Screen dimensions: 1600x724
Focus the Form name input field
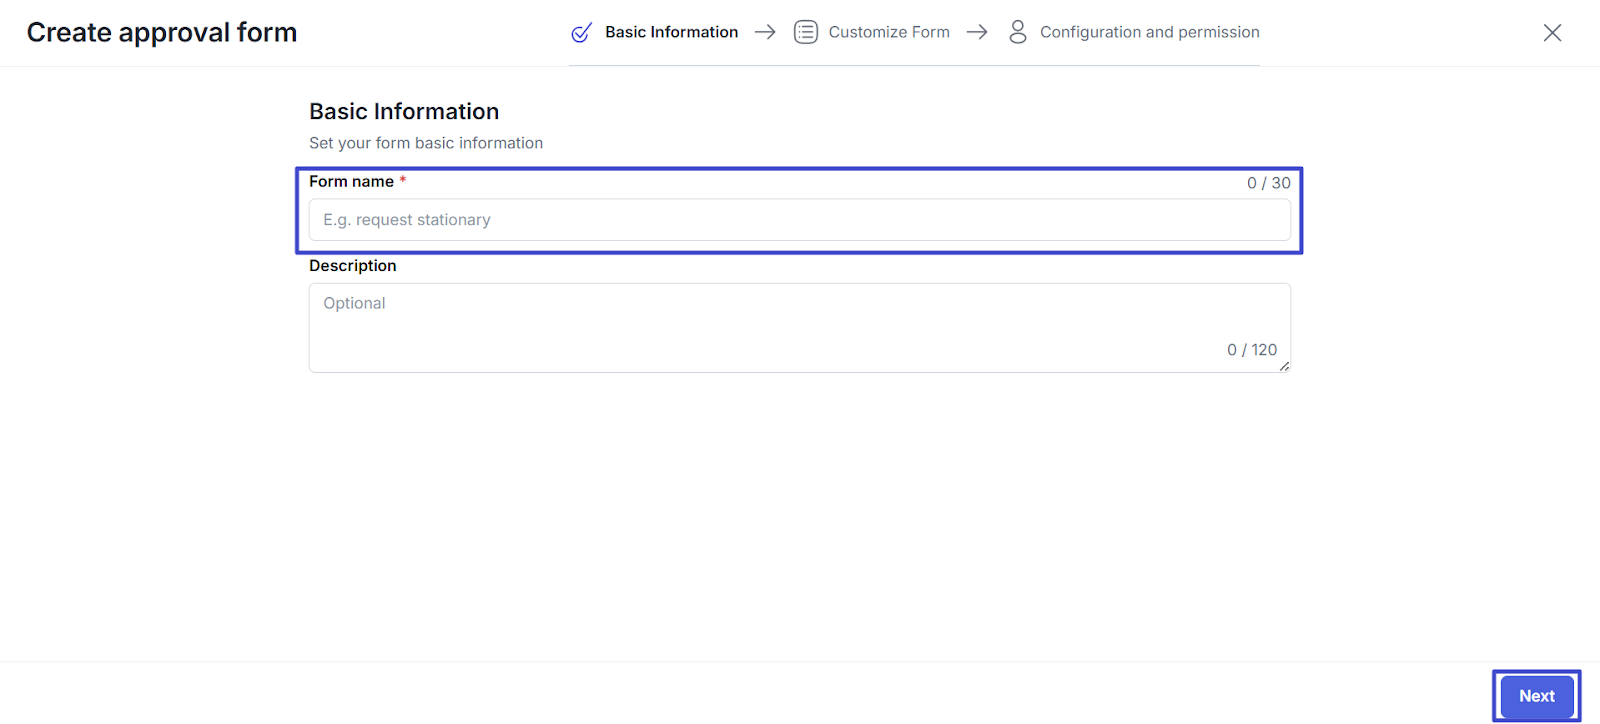tap(799, 220)
